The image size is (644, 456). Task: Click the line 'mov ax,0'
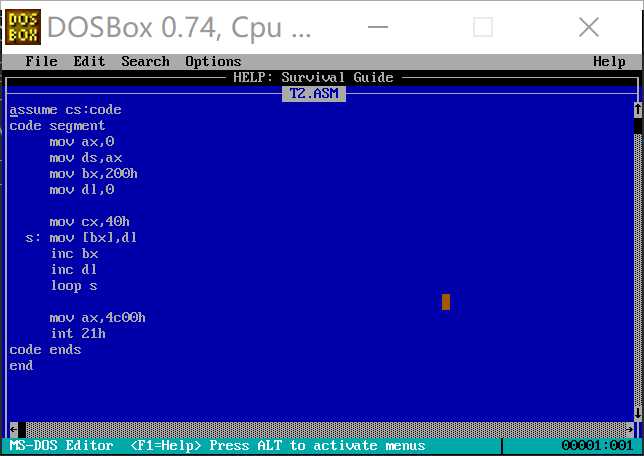pyautogui.click(x=82, y=142)
